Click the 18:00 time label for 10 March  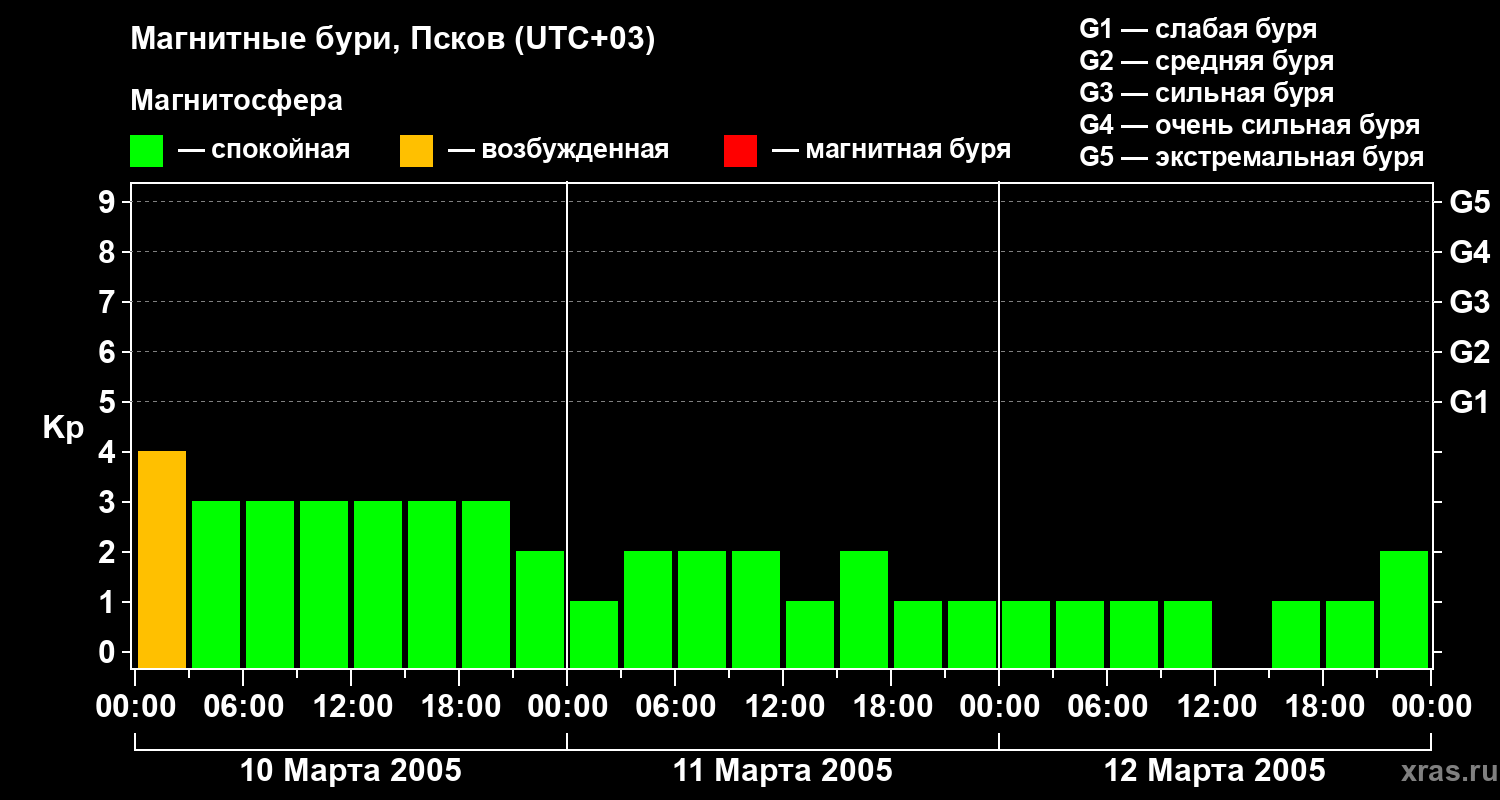point(459,707)
